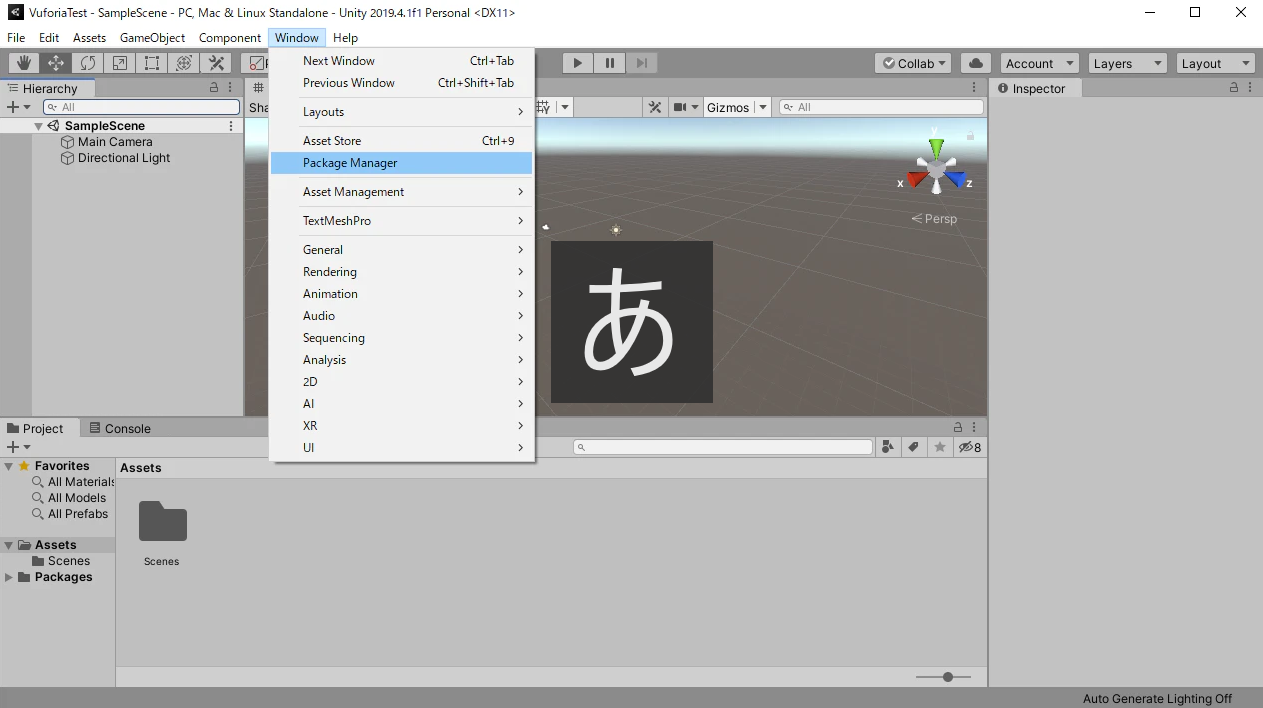Click the Collab button
This screenshot has height=708, width=1263.
[x=914, y=63]
